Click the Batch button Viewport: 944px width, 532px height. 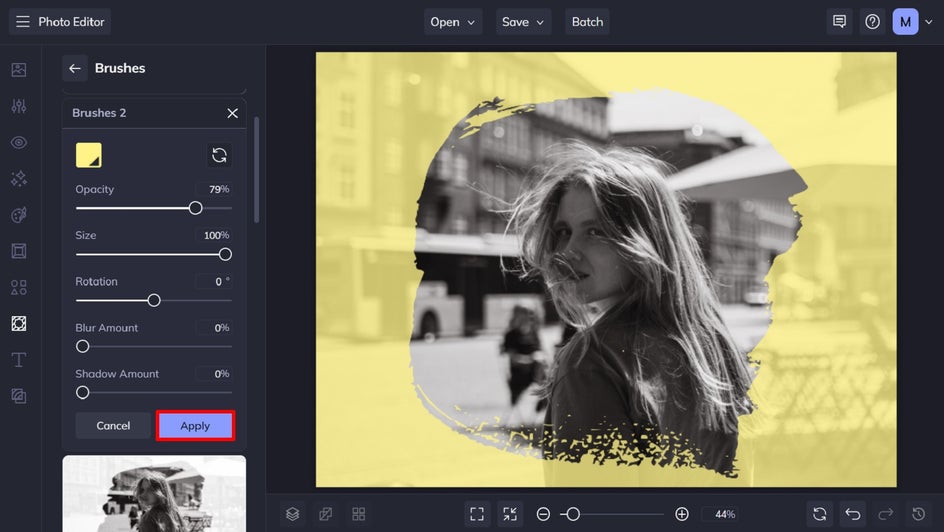(587, 22)
